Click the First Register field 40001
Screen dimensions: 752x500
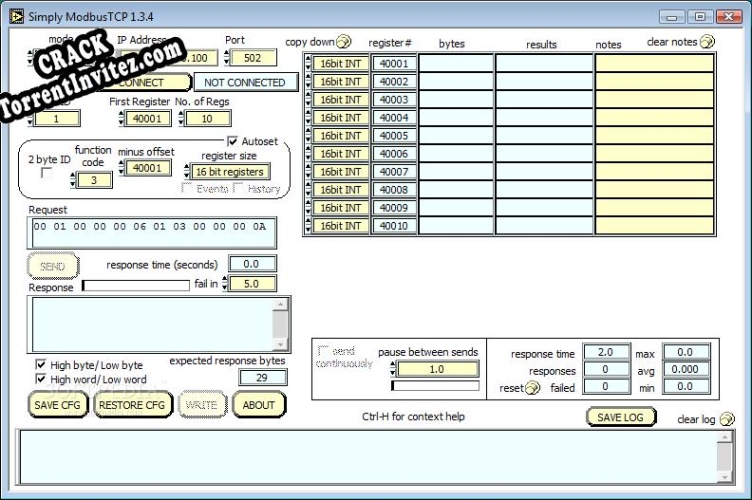(x=147, y=118)
